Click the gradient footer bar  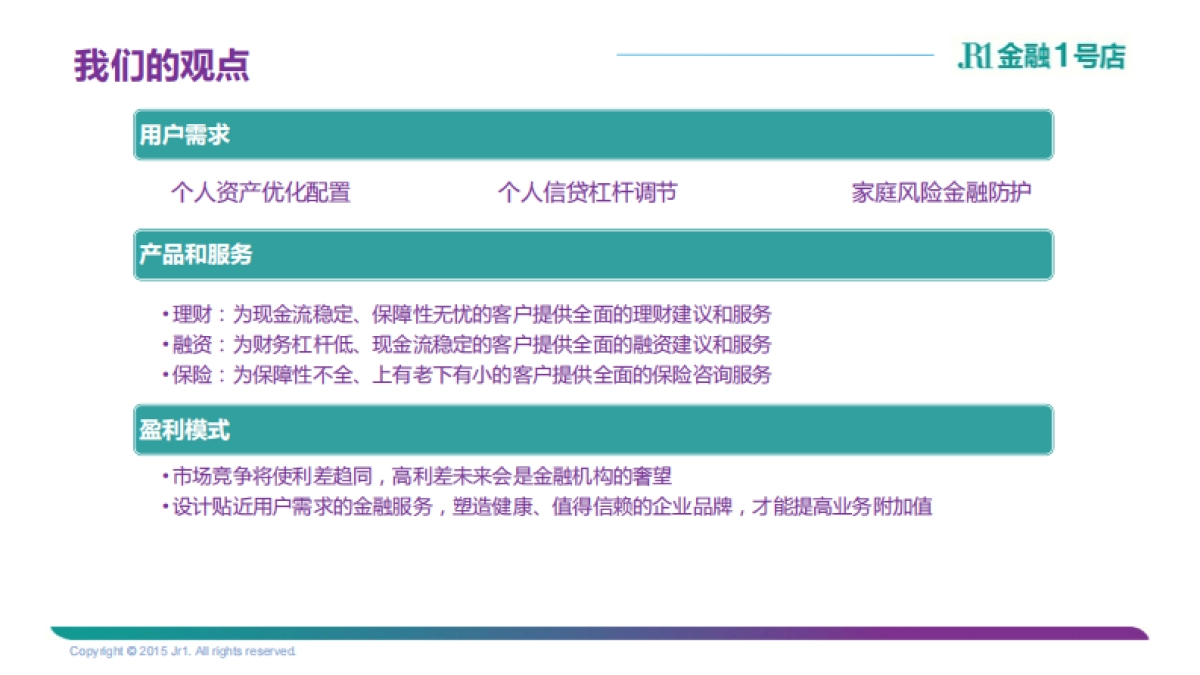tap(600, 634)
